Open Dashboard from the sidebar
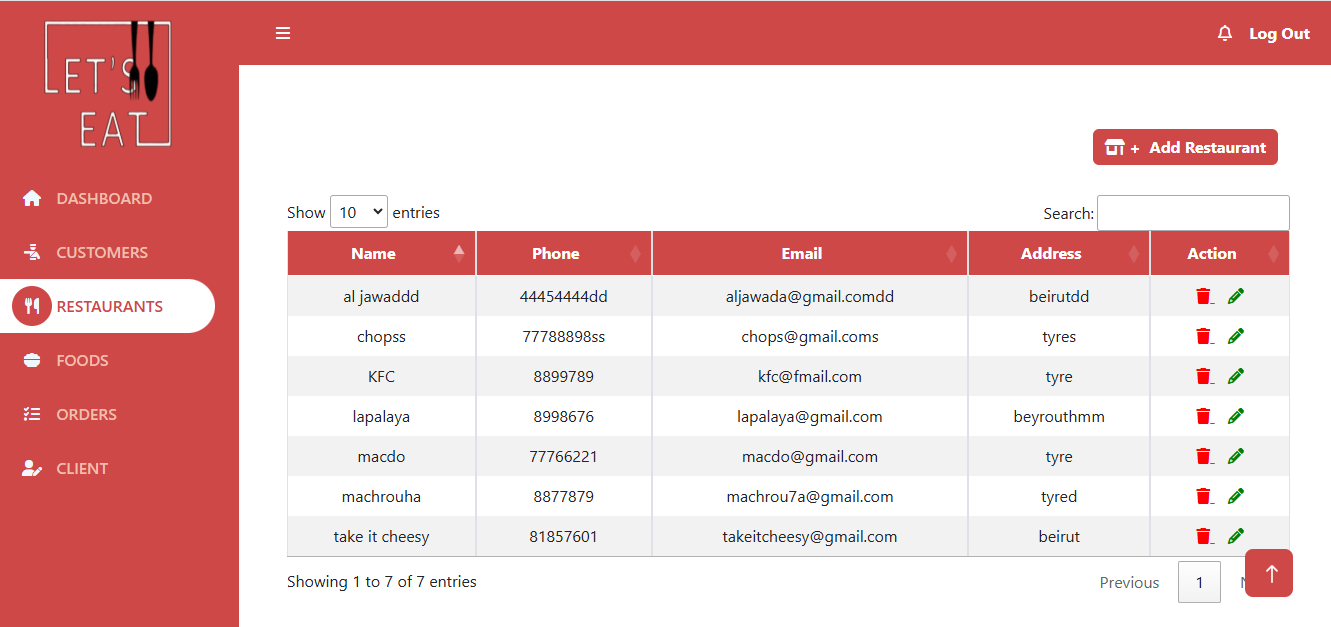Screen dimensions: 1331x627 point(103,199)
